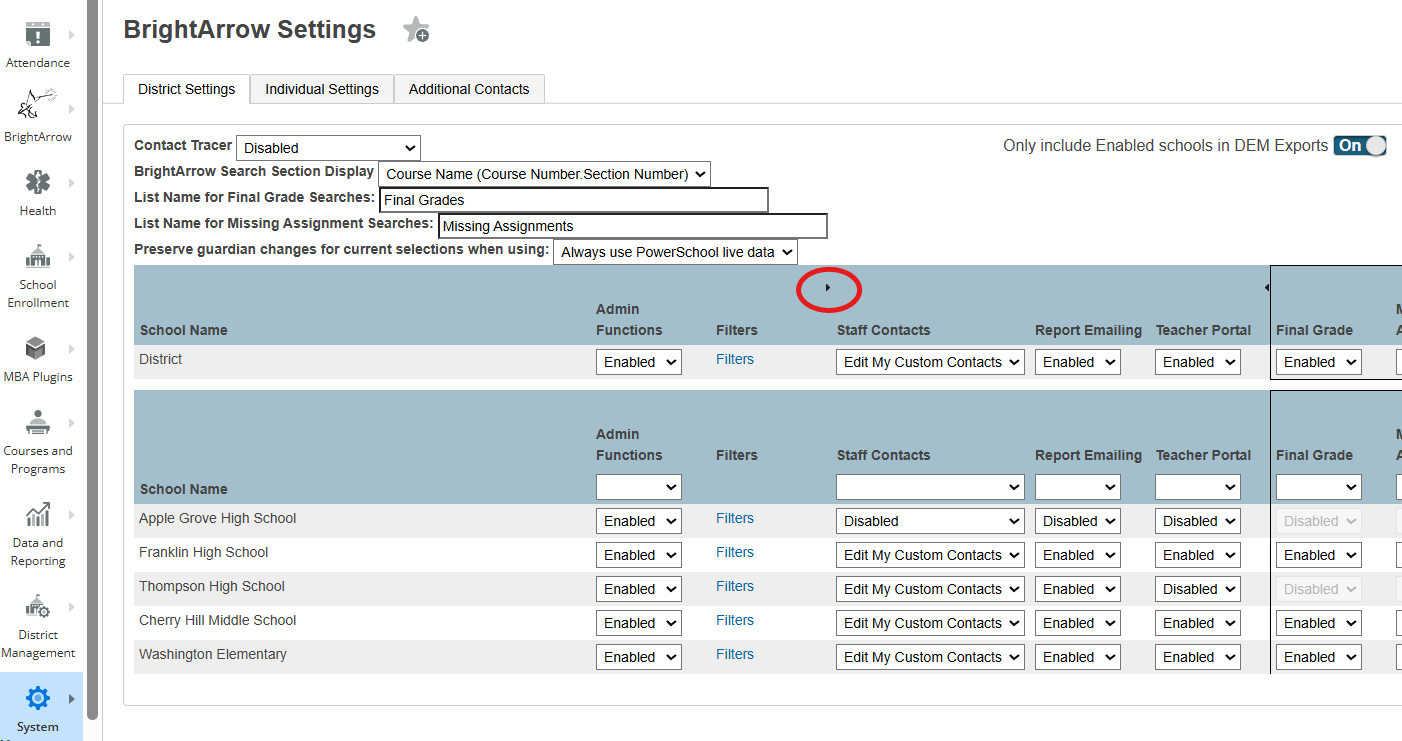The width and height of the screenshot is (1402, 741).
Task: Open District Admin Functions dropdown
Action: 639,362
